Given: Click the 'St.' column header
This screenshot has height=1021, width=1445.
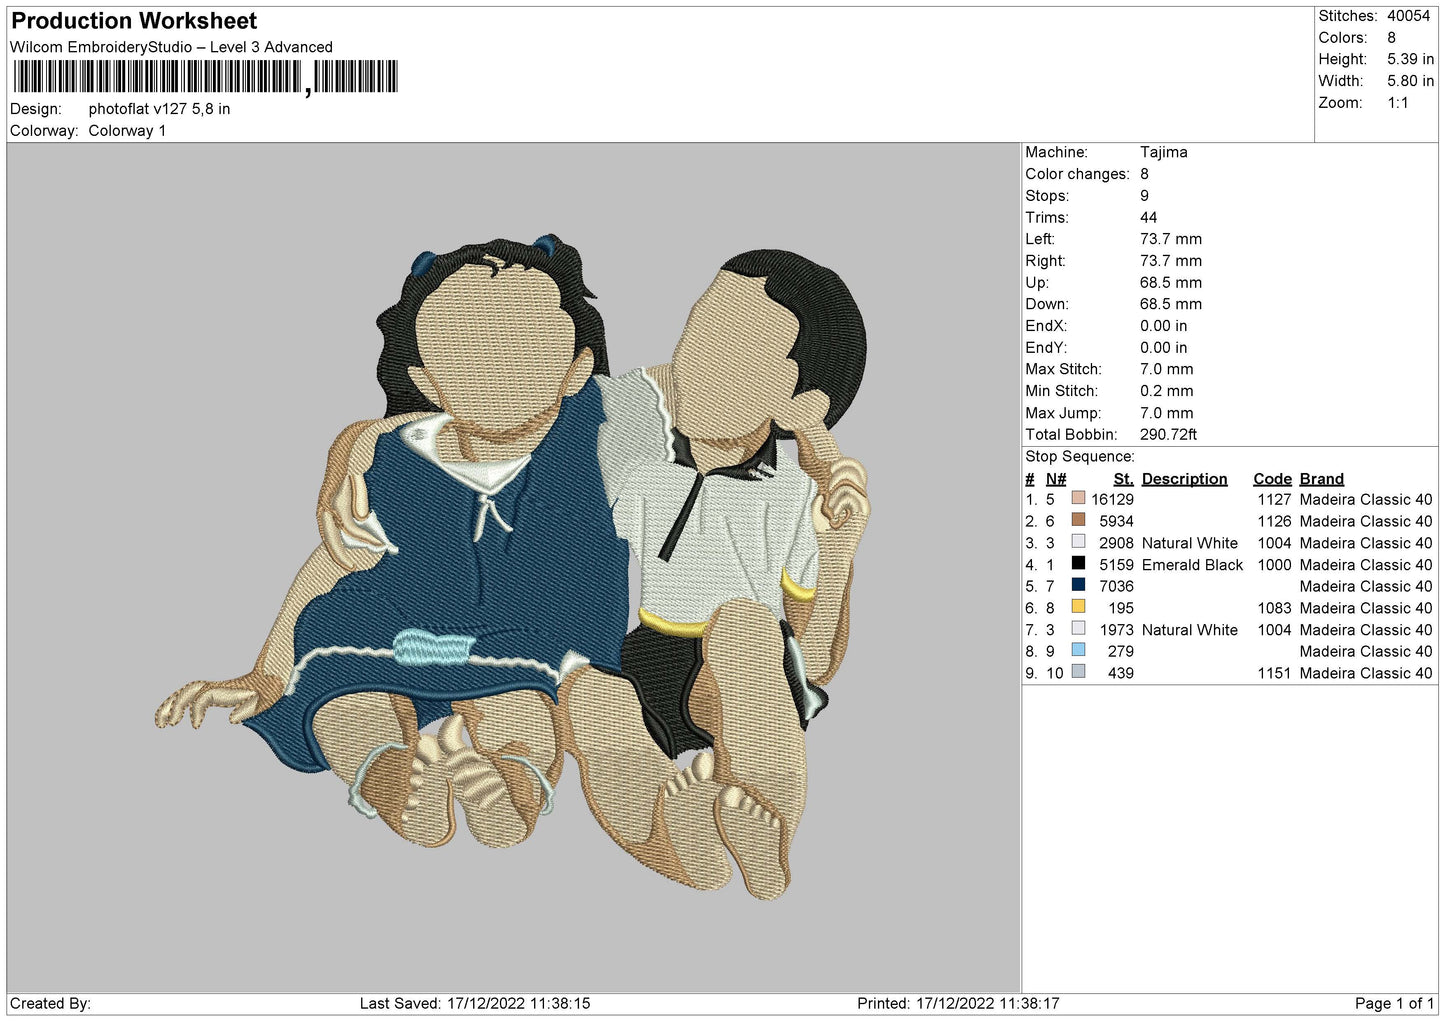Looking at the screenshot, I should (x=1124, y=479).
